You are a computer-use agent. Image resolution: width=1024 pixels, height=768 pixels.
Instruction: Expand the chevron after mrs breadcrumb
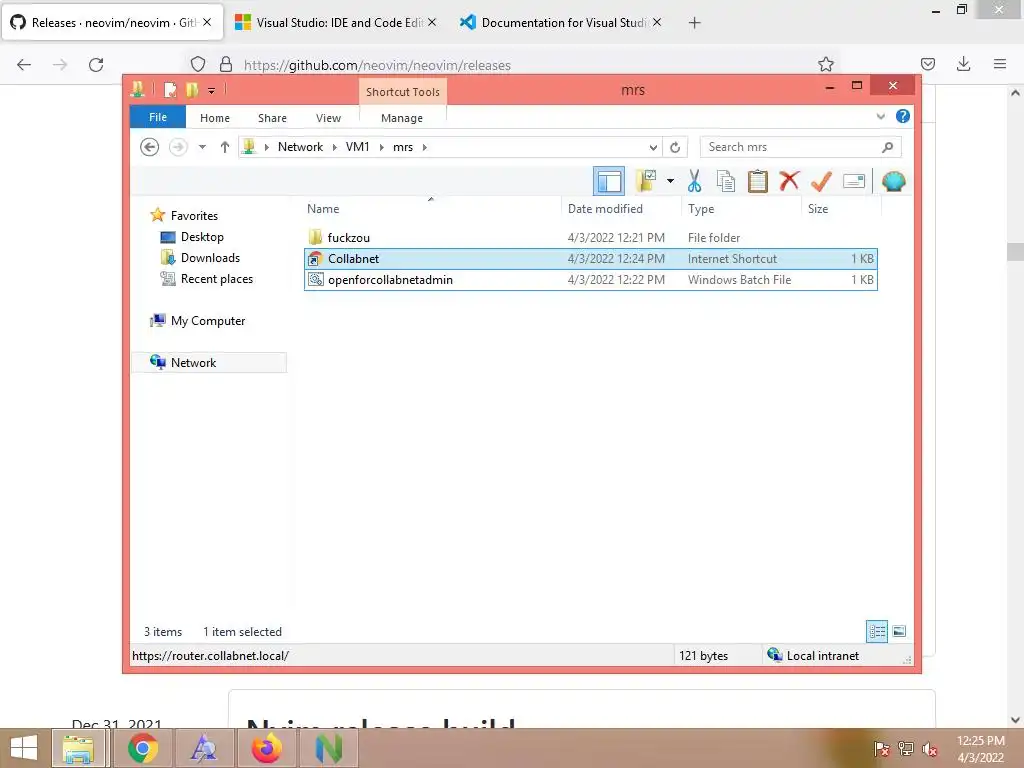pos(424,147)
